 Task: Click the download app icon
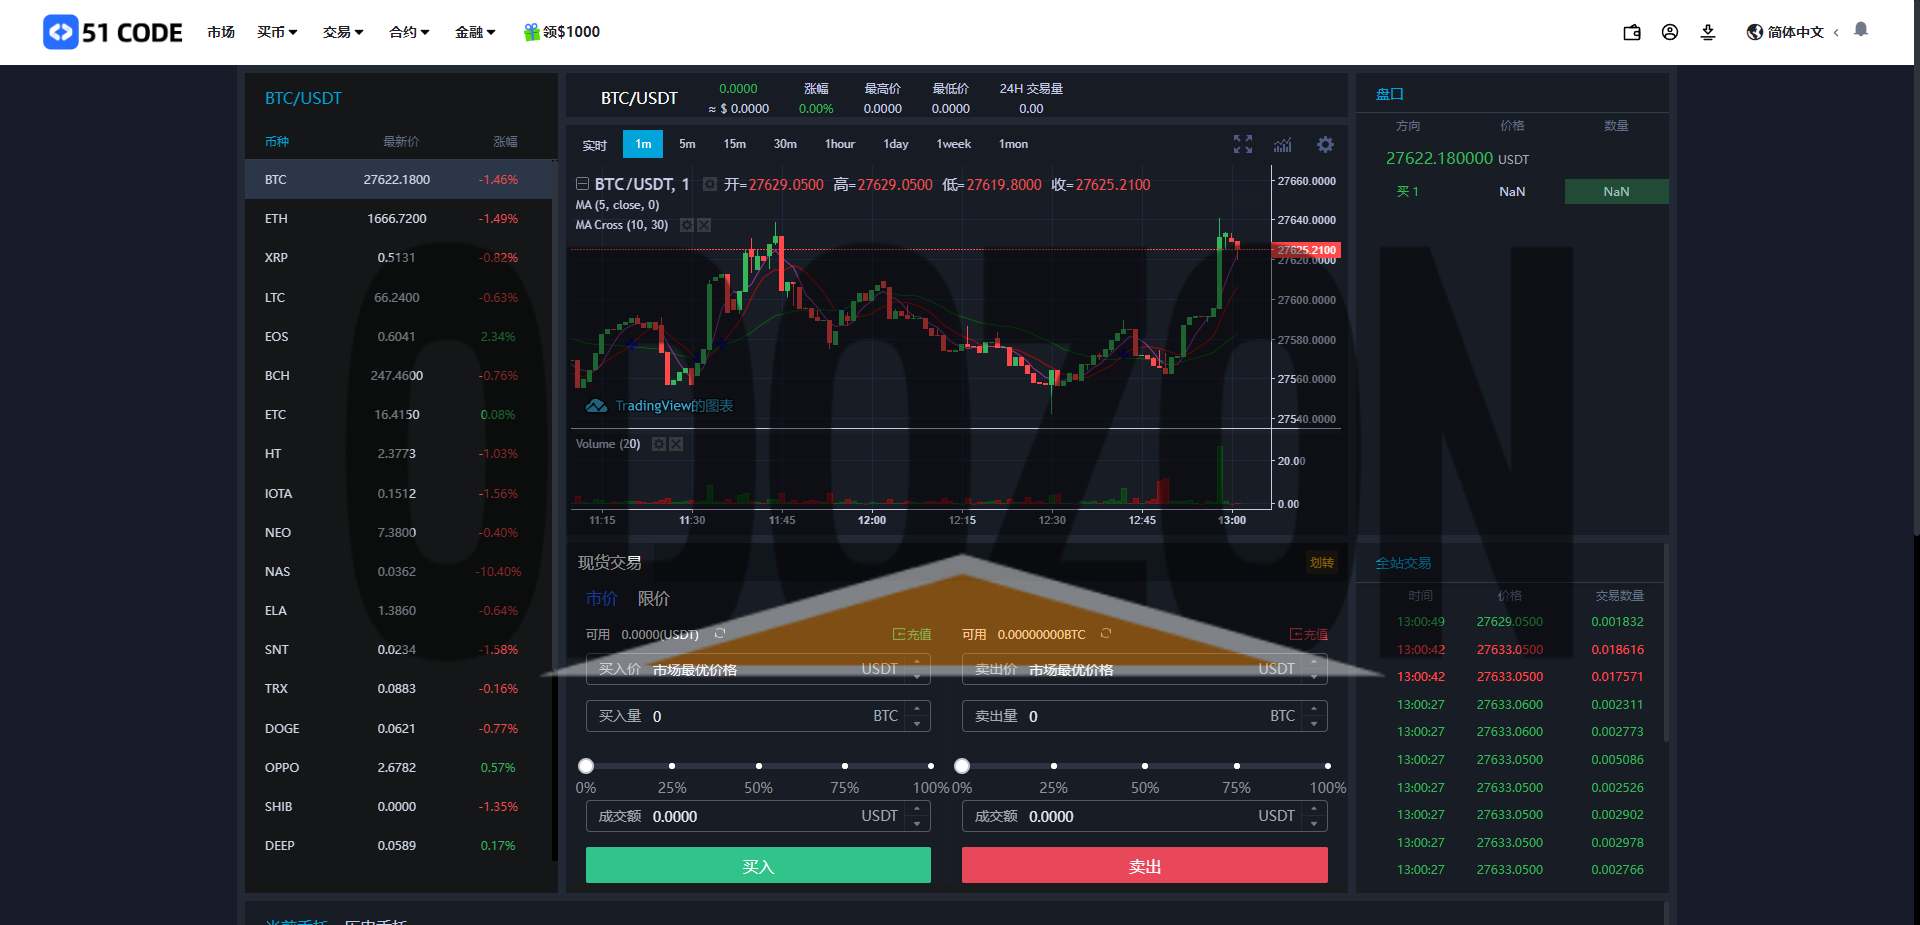1708,32
